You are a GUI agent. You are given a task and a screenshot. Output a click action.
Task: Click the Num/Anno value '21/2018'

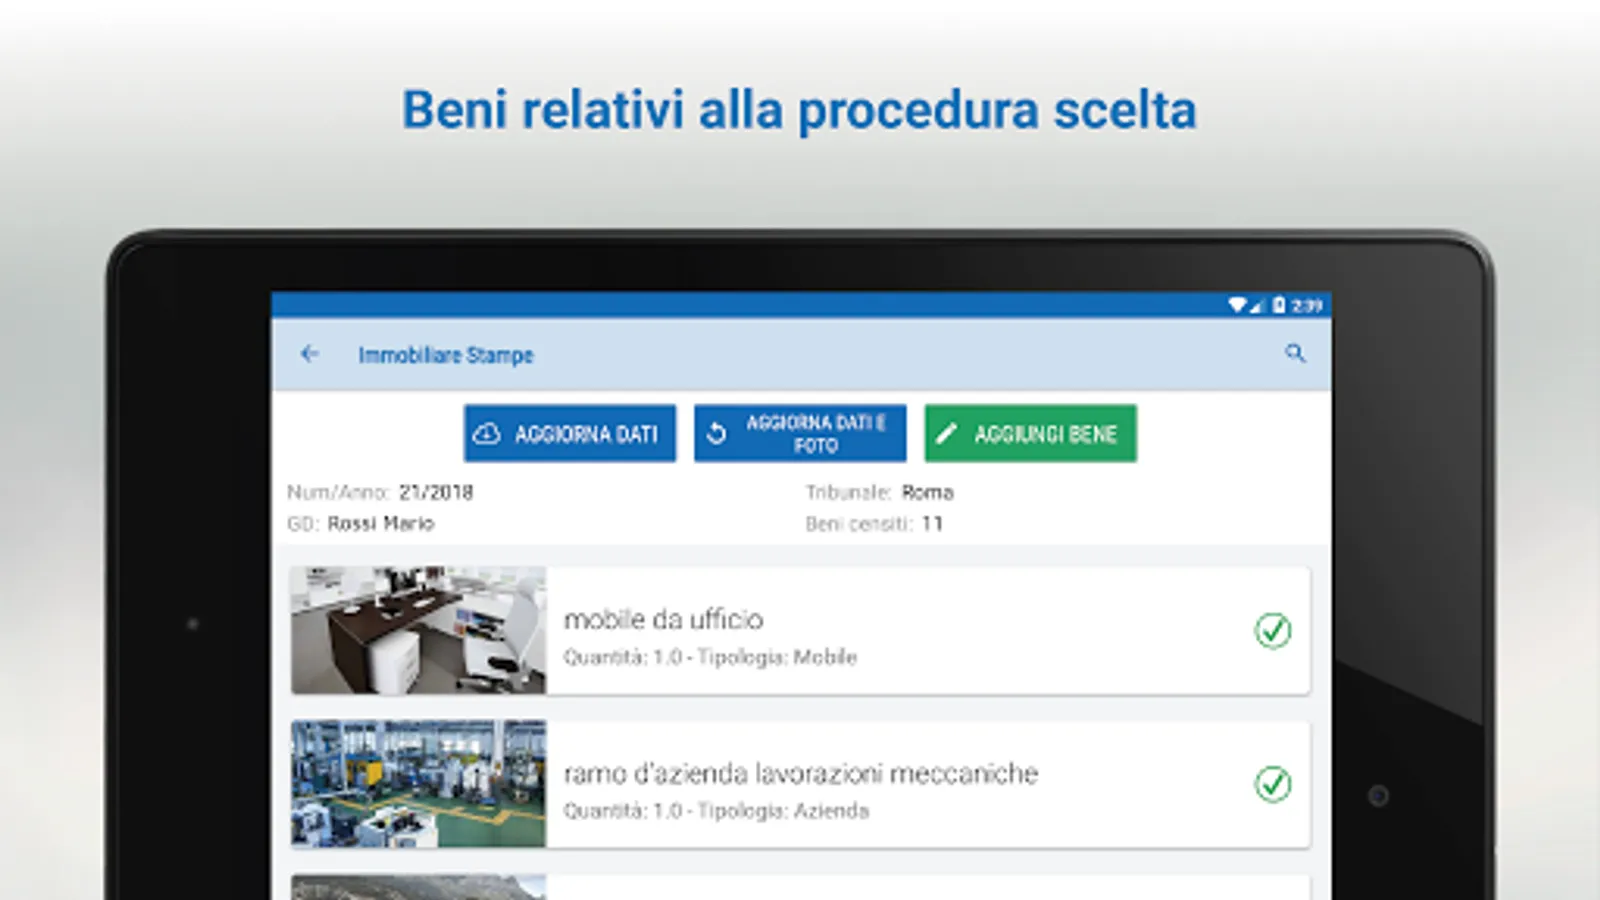point(436,492)
